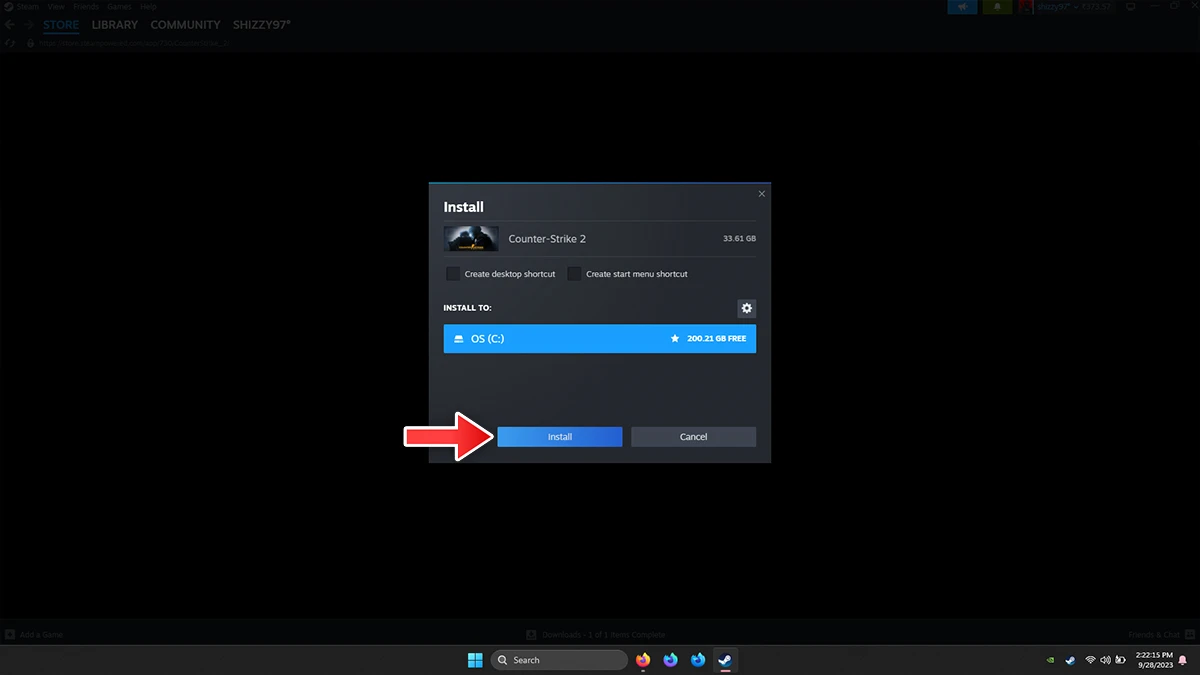Cancel the installation dialog

pos(694,437)
